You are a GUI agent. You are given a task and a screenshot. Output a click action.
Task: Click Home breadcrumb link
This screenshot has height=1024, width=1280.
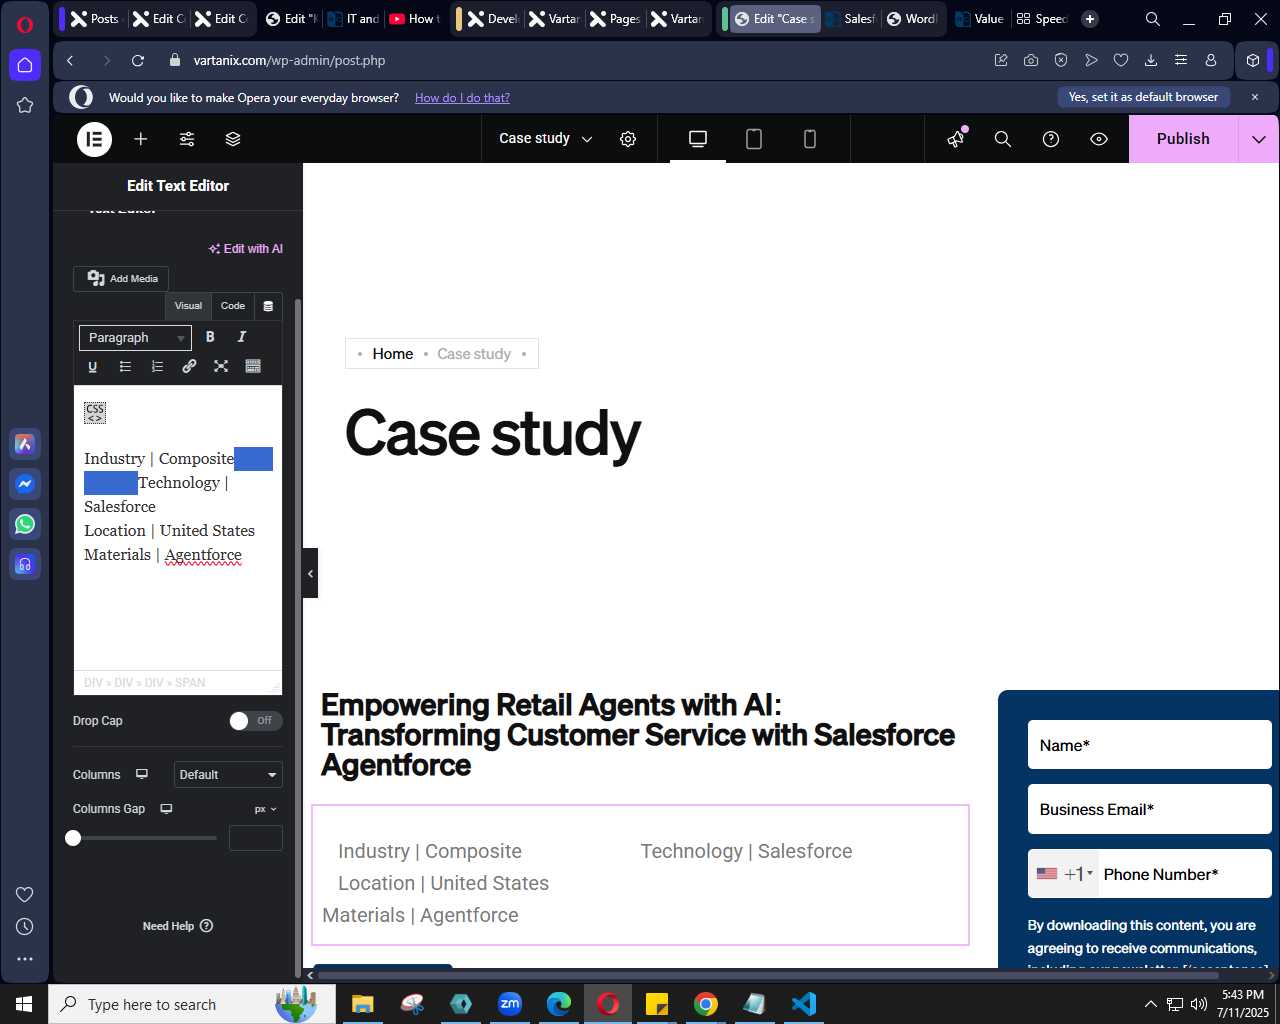393,354
